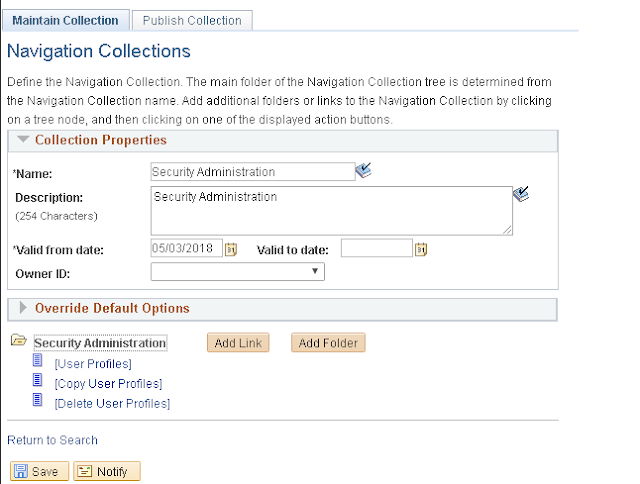
Task: Click spell check icon next to Name field
Action: click(x=363, y=170)
